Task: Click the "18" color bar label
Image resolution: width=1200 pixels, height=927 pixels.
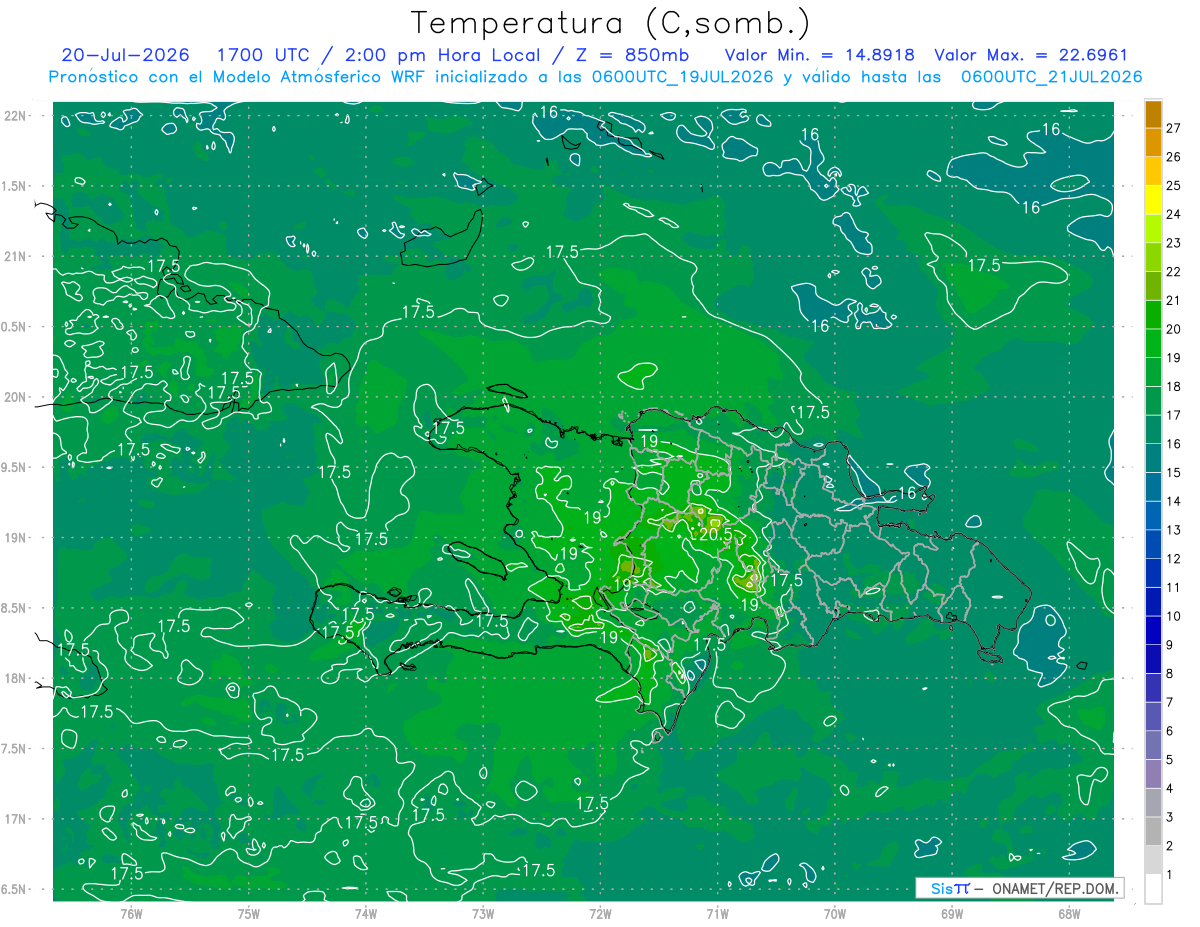Action: point(1174,386)
